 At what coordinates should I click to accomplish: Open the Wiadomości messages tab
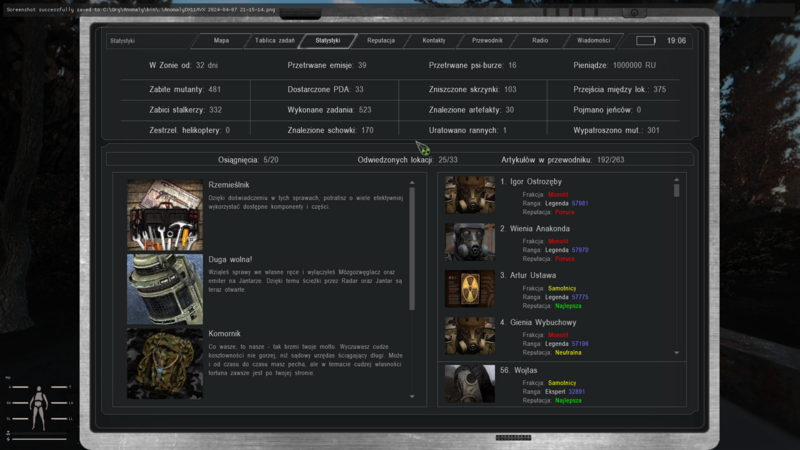[593, 41]
